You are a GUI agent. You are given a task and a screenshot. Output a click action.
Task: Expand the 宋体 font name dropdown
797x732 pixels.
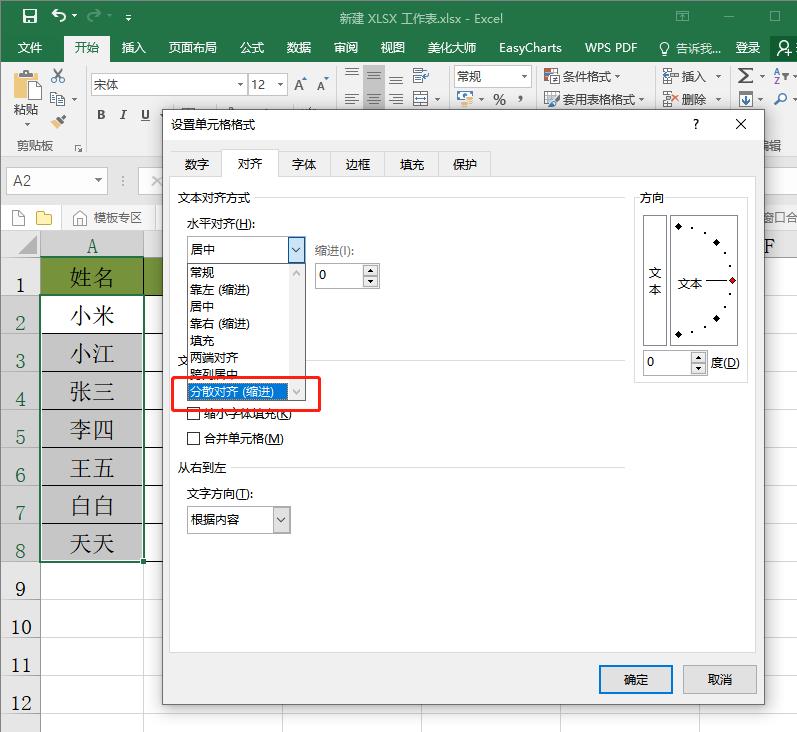click(240, 84)
